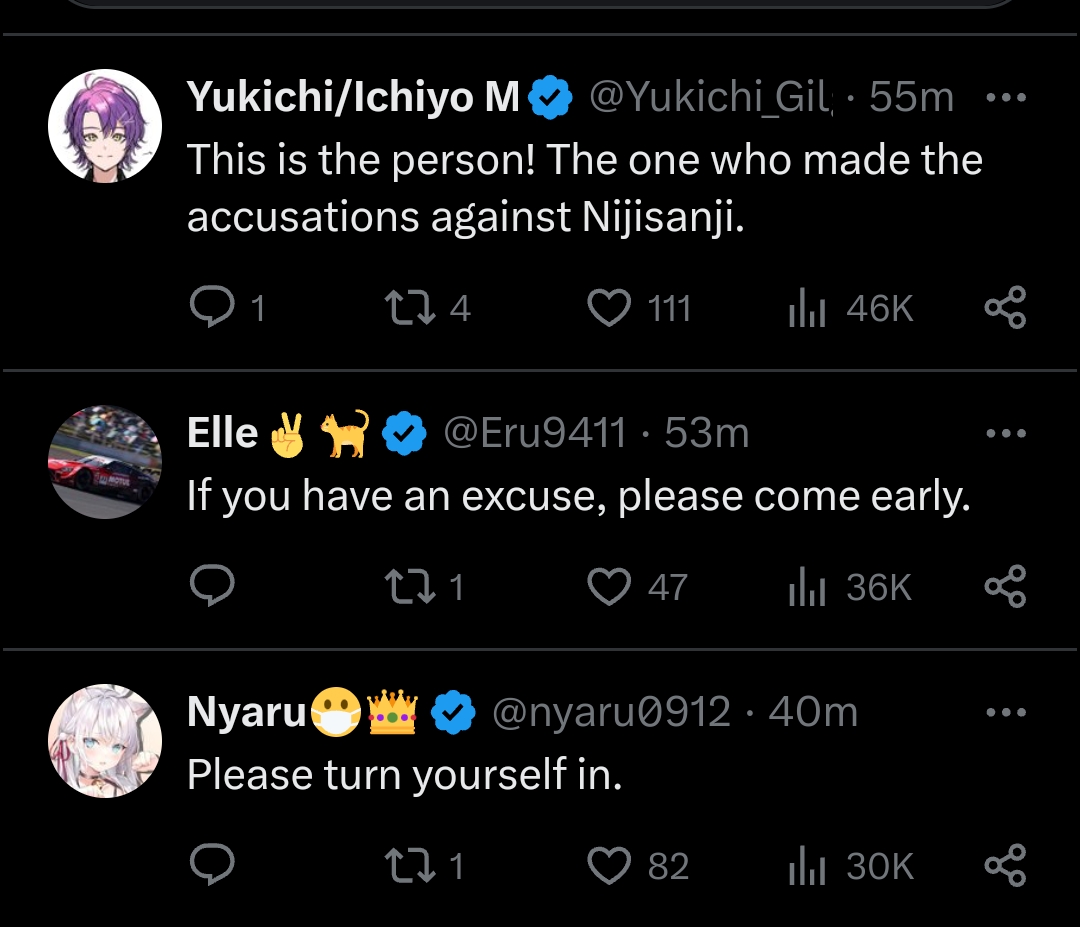Open more options for Yukichi's tweet
Image resolution: width=1080 pixels, height=927 pixels.
1006,98
